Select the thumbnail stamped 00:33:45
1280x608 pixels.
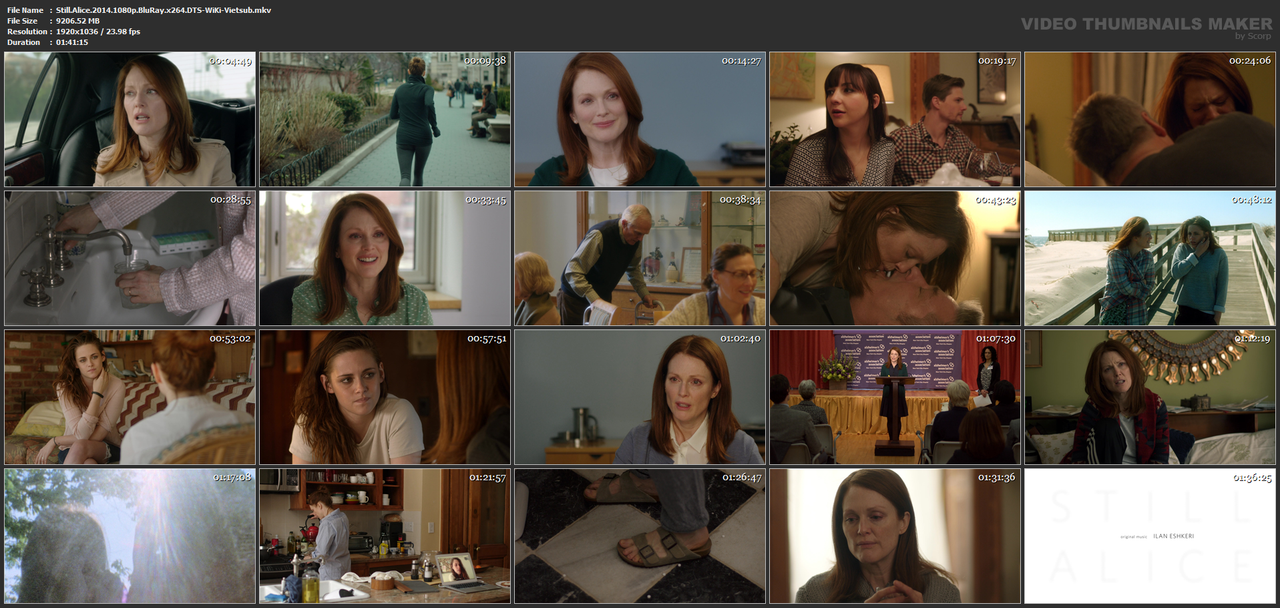pyautogui.click(x=385, y=258)
